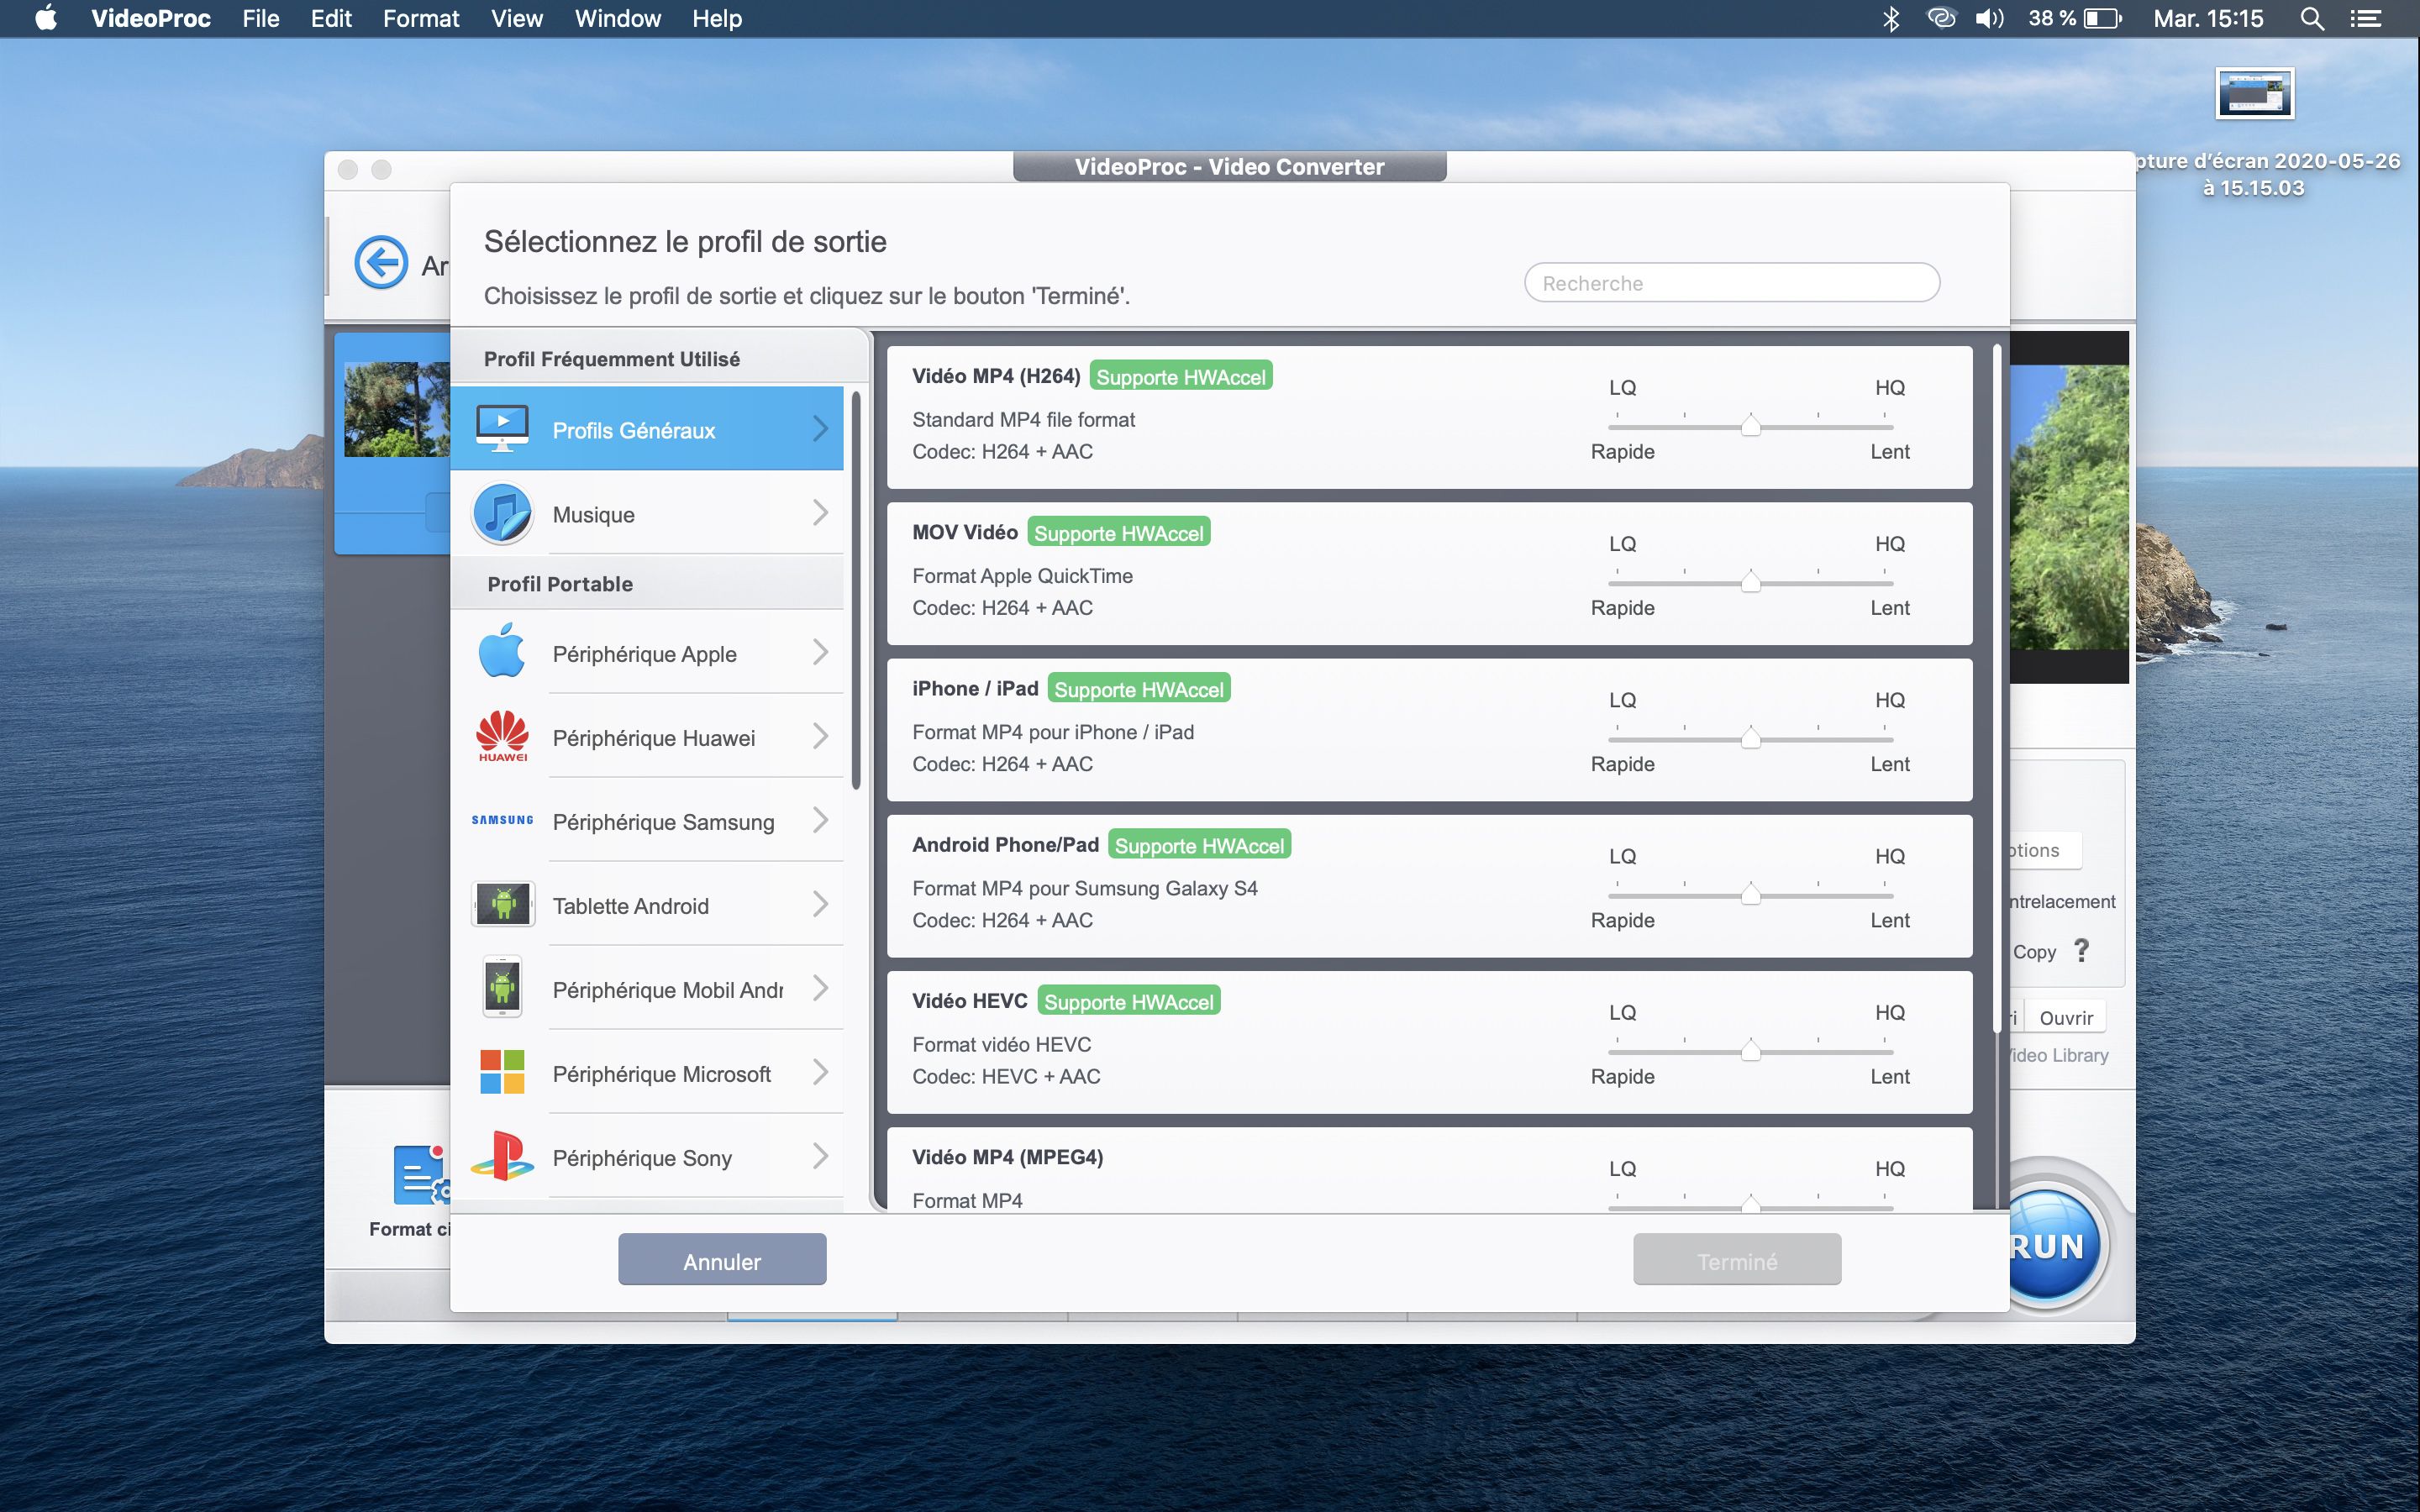
Task: Open the Format menu
Action: point(421,18)
